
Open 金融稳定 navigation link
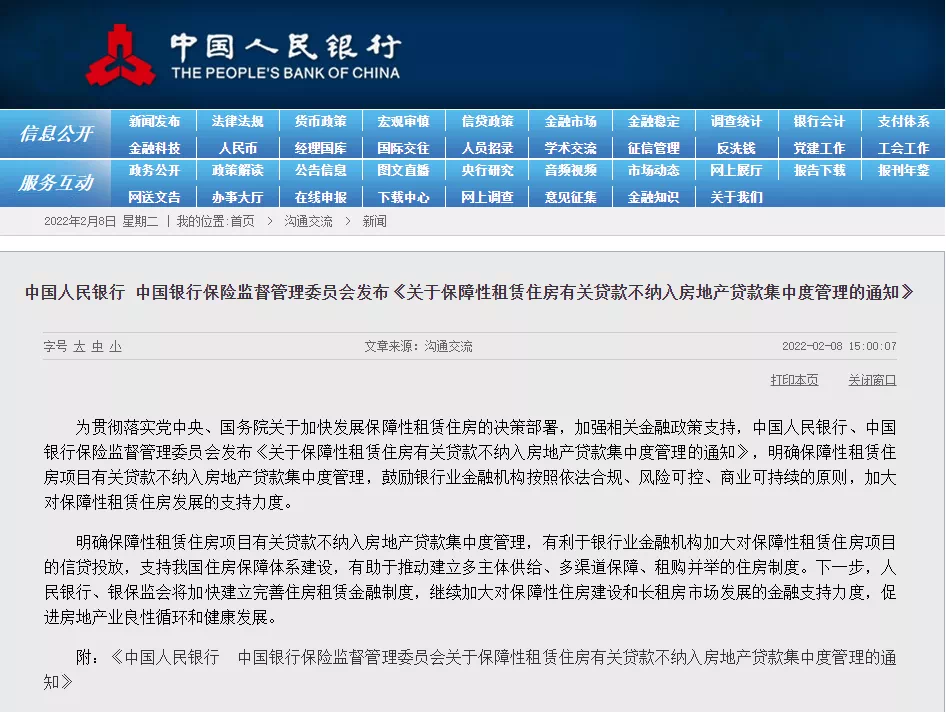coord(653,121)
